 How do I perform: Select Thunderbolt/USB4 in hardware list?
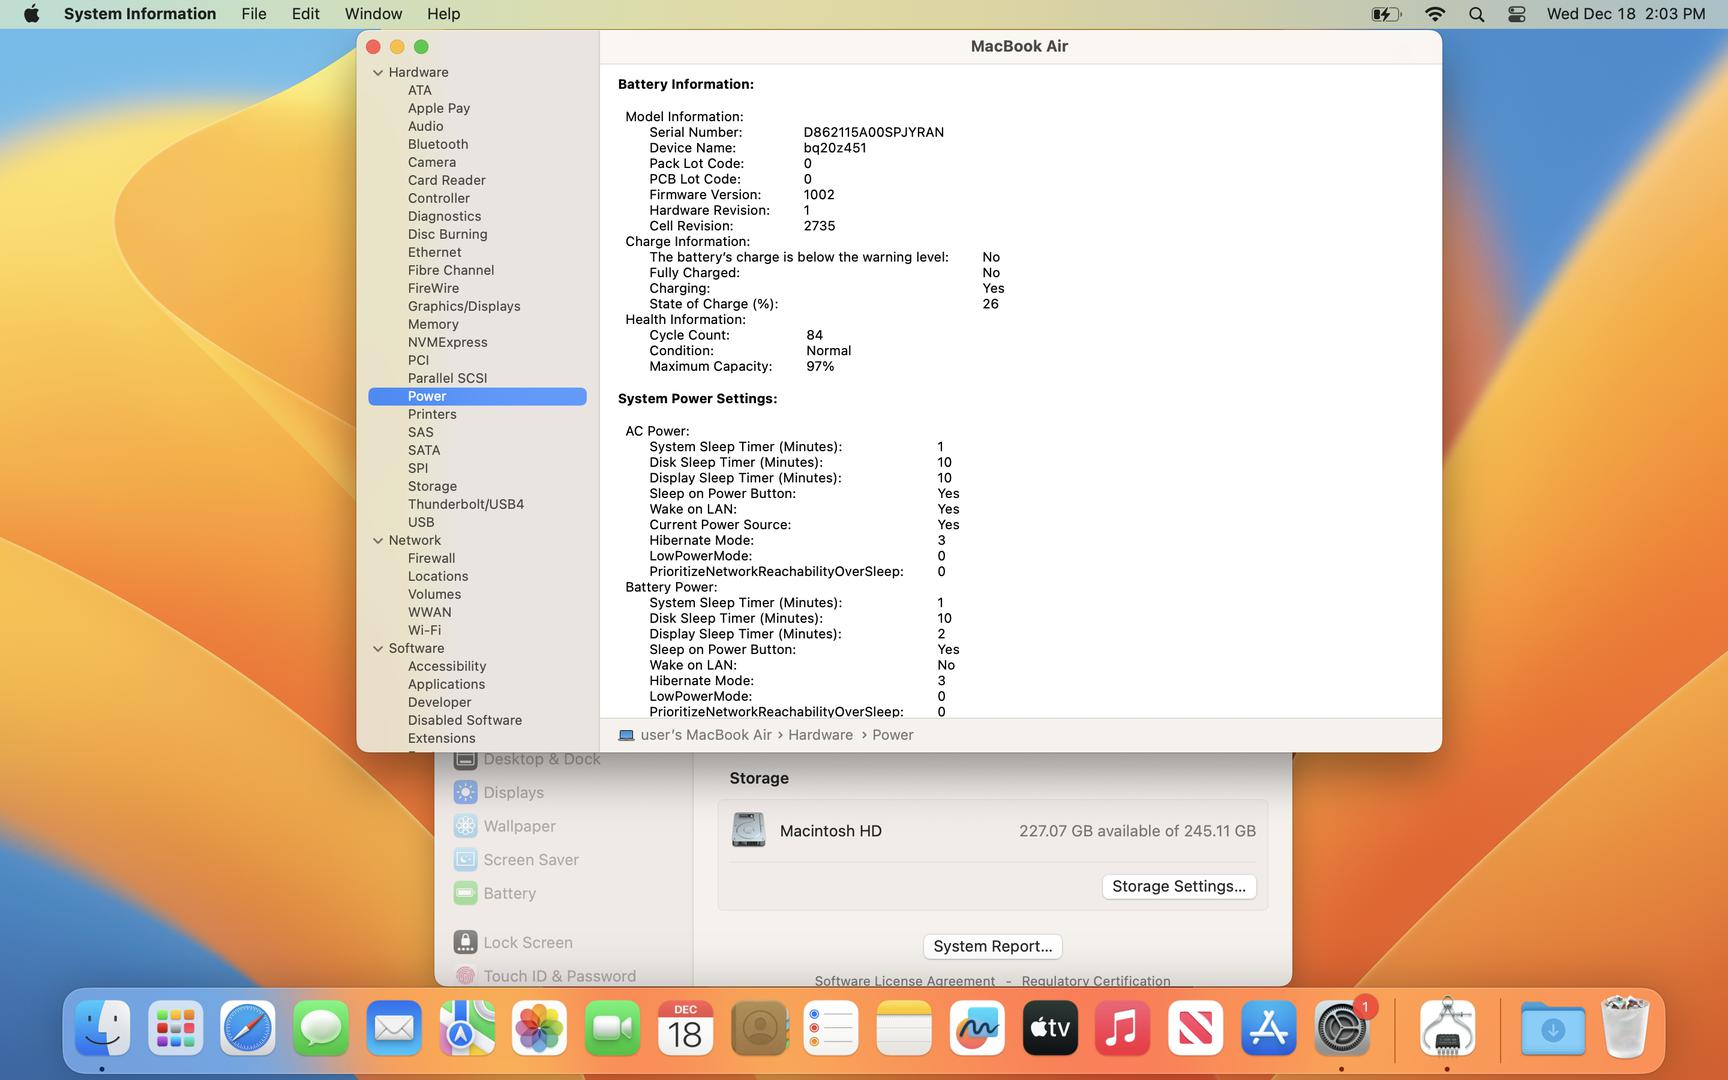click(465, 504)
